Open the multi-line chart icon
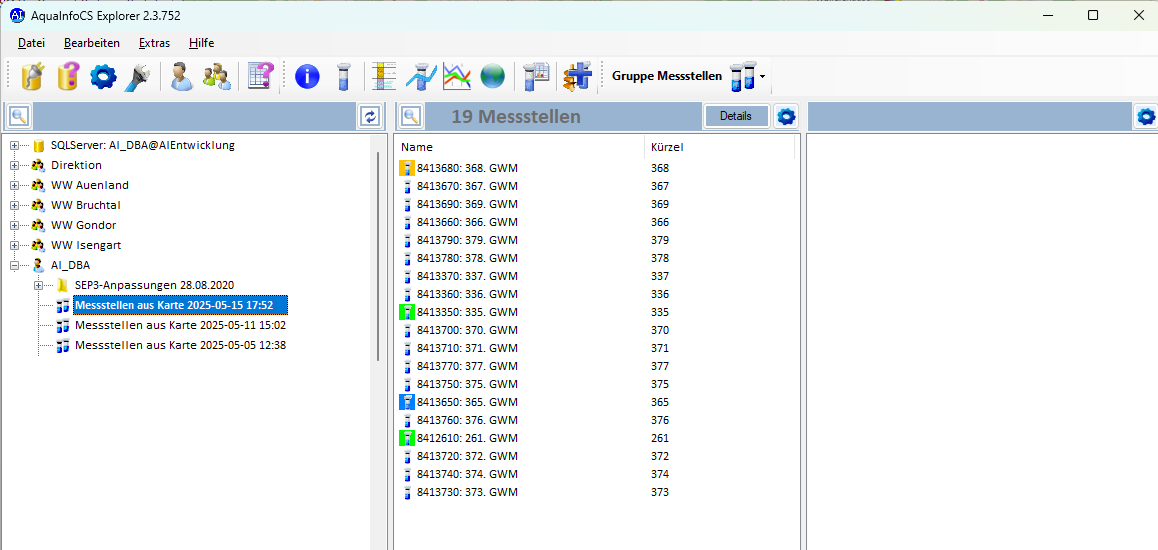Image resolution: width=1158 pixels, height=550 pixels. click(x=456, y=76)
